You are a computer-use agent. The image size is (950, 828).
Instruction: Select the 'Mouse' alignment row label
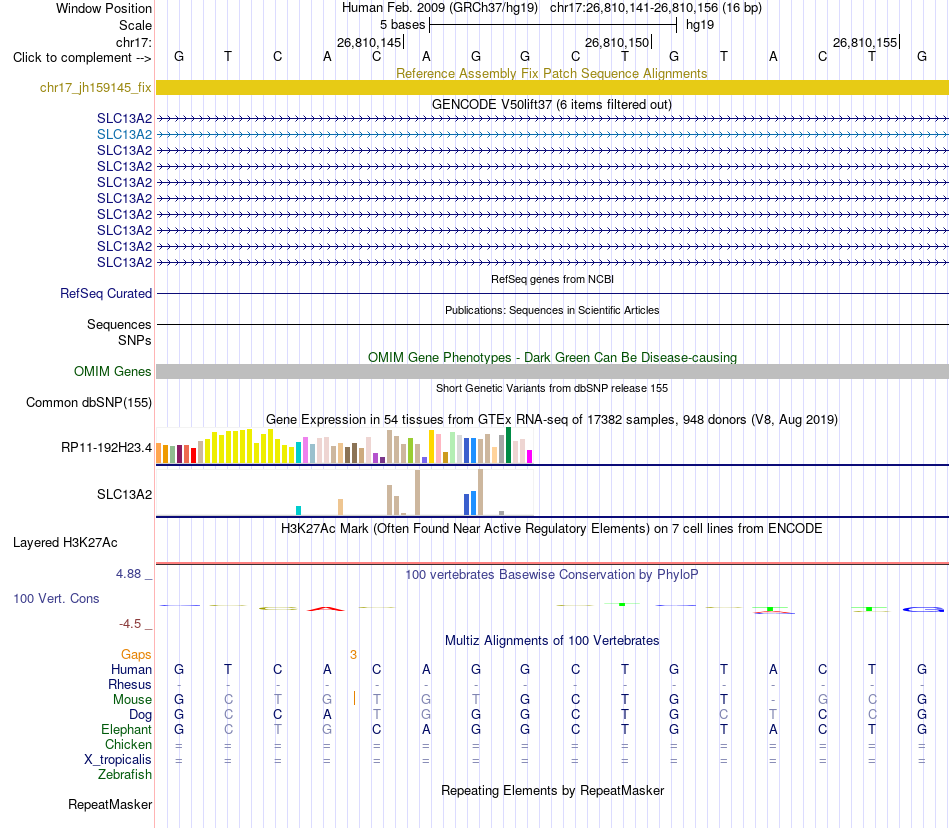(132, 700)
